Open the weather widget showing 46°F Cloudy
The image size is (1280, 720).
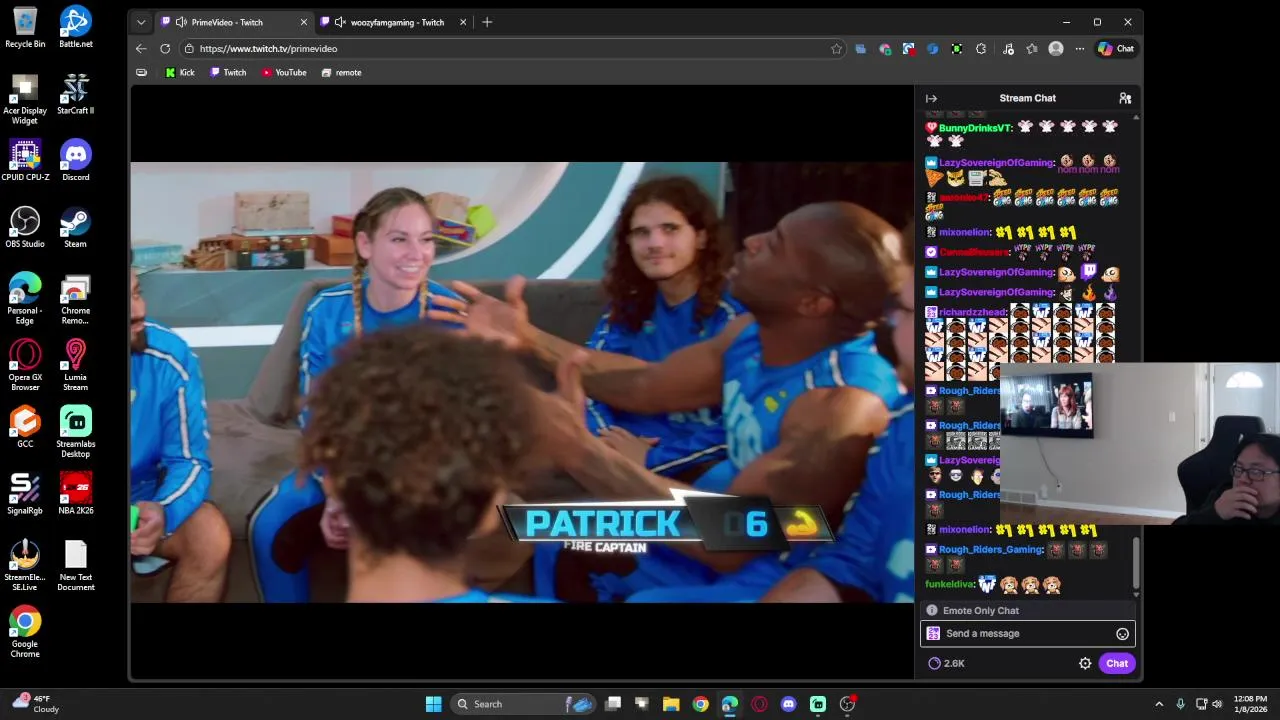click(x=36, y=704)
